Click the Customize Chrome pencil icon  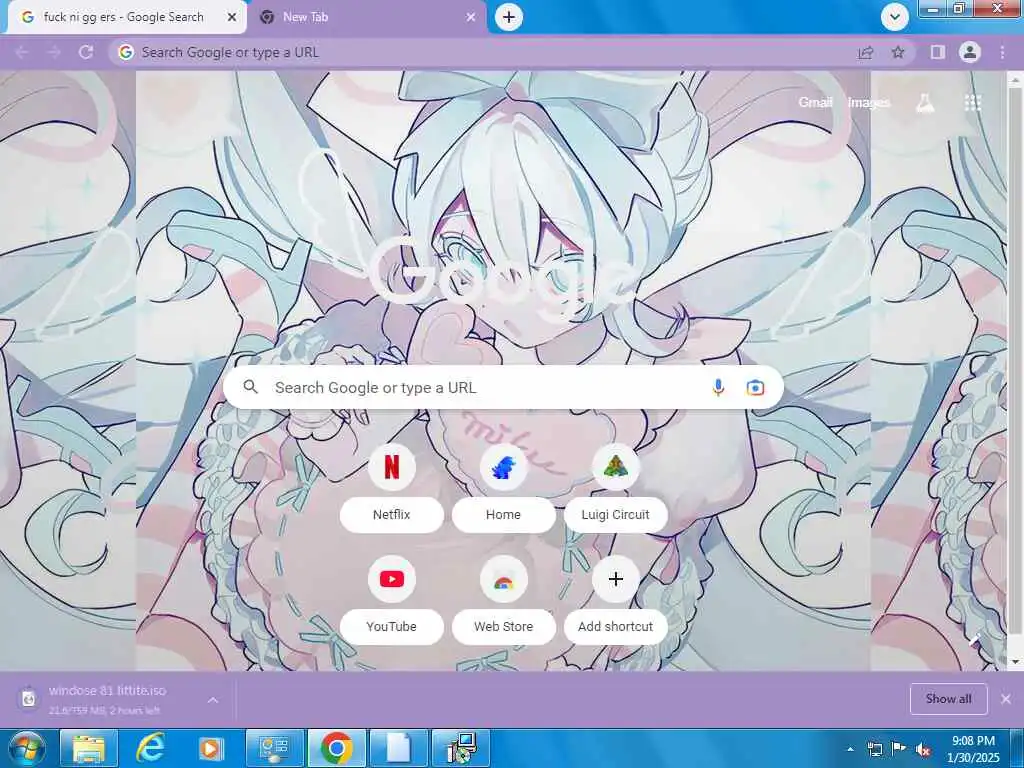(x=975, y=641)
